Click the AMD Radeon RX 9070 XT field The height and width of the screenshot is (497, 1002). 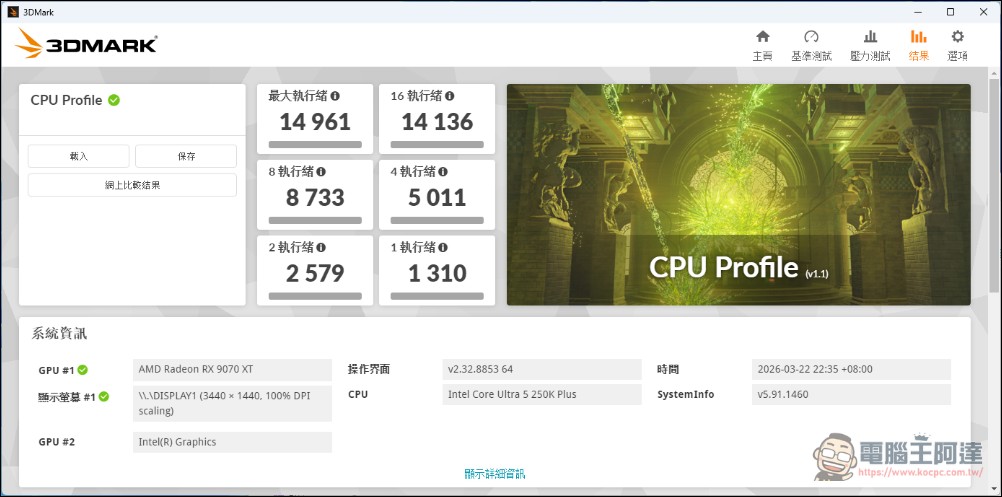coord(233,369)
